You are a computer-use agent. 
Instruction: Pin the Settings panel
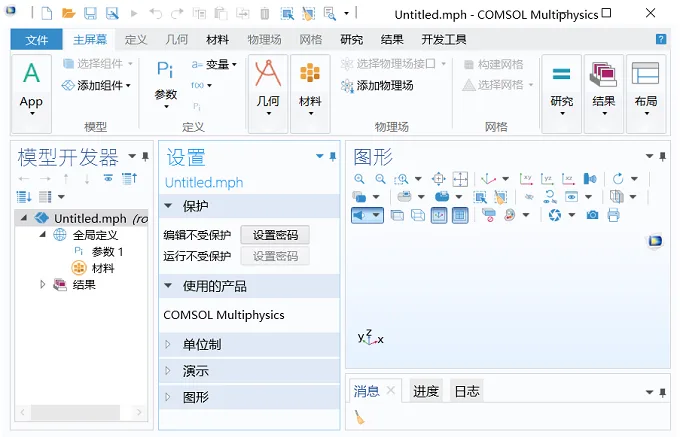coord(333,157)
